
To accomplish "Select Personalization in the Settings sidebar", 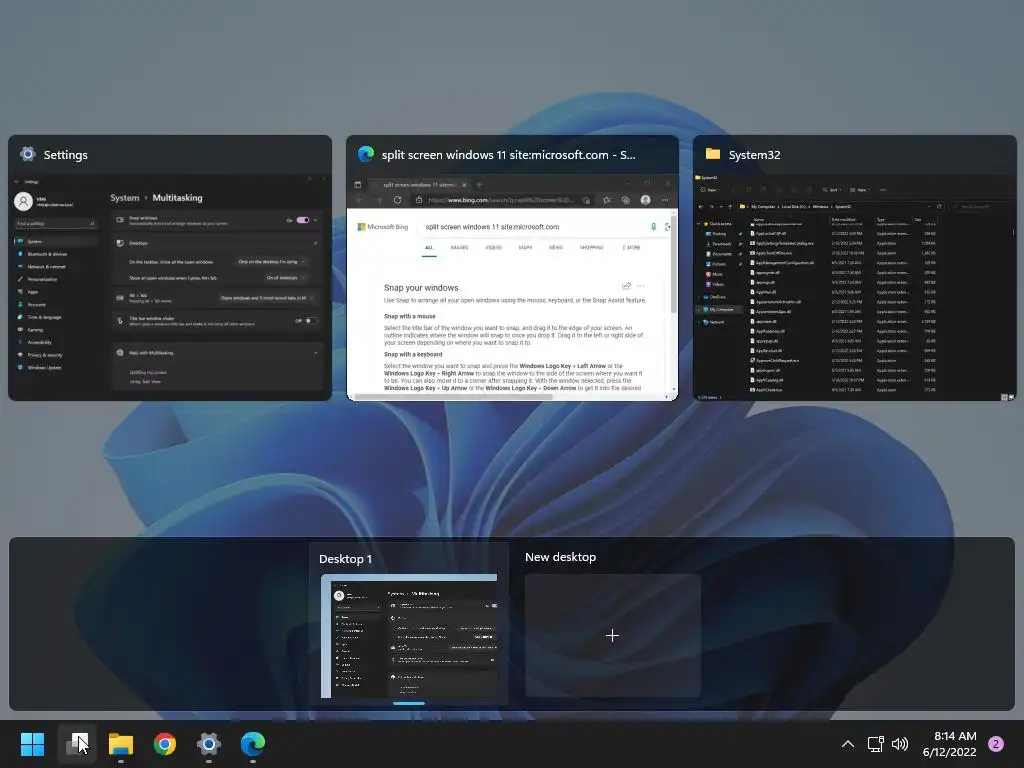I will pyautogui.click(x=56, y=280).
